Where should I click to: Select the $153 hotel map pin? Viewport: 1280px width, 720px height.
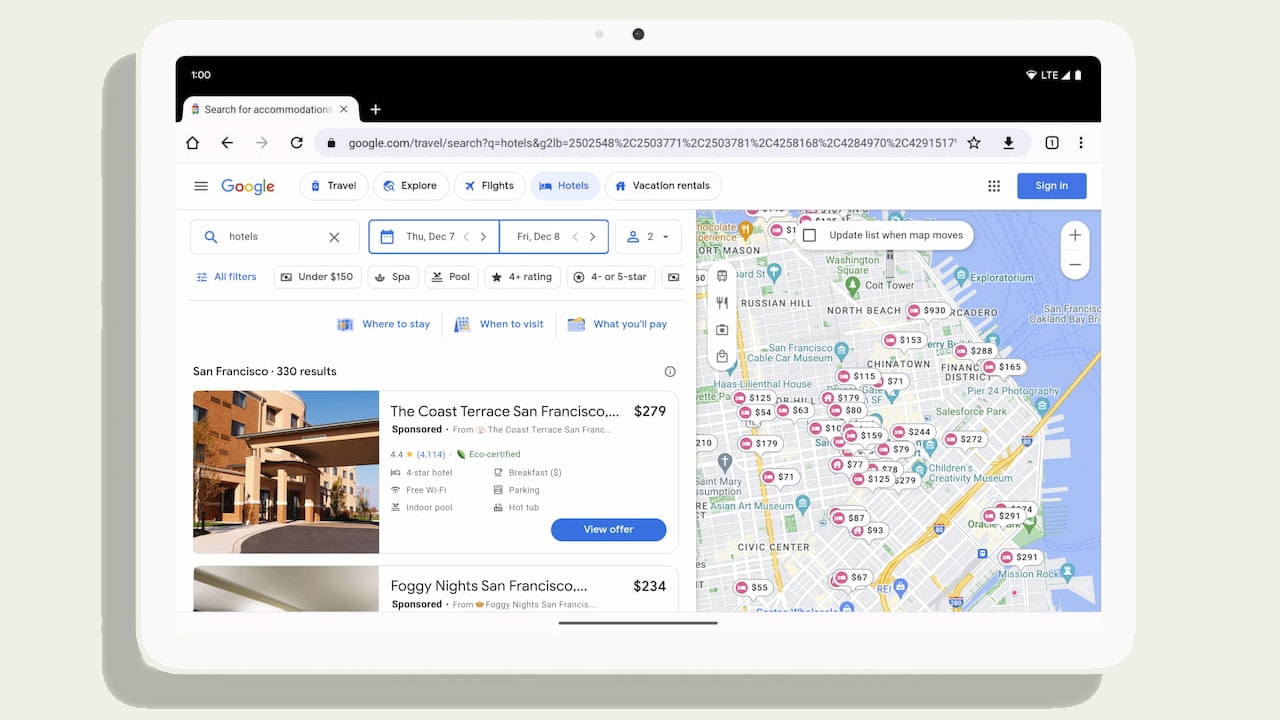903,340
